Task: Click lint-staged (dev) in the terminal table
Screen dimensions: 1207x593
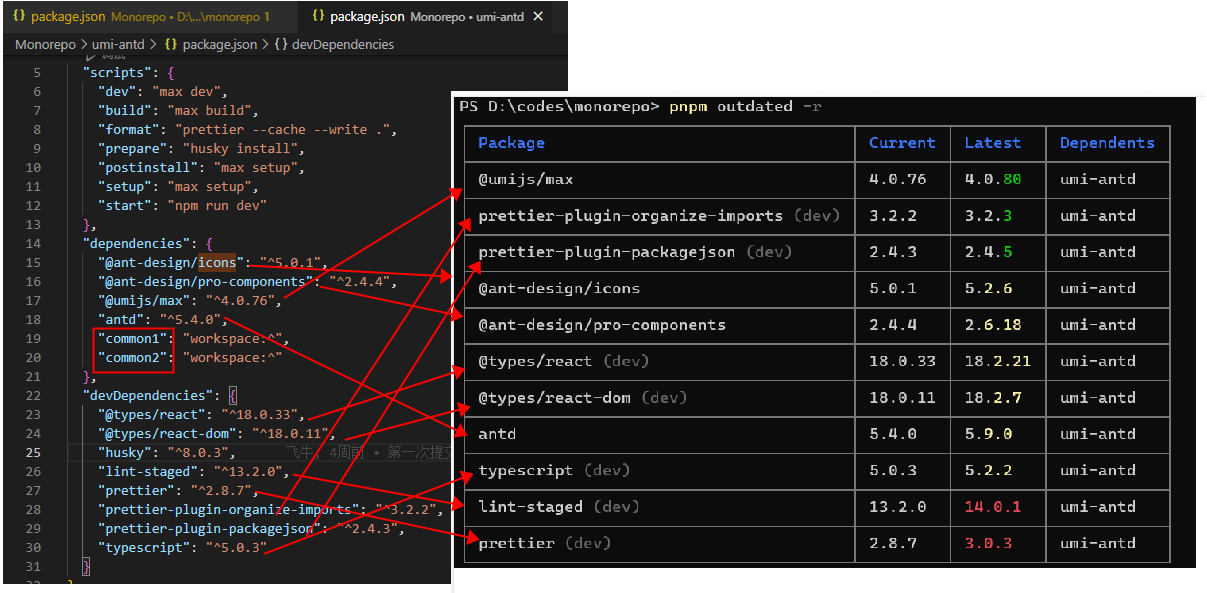Action: click(559, 506)
